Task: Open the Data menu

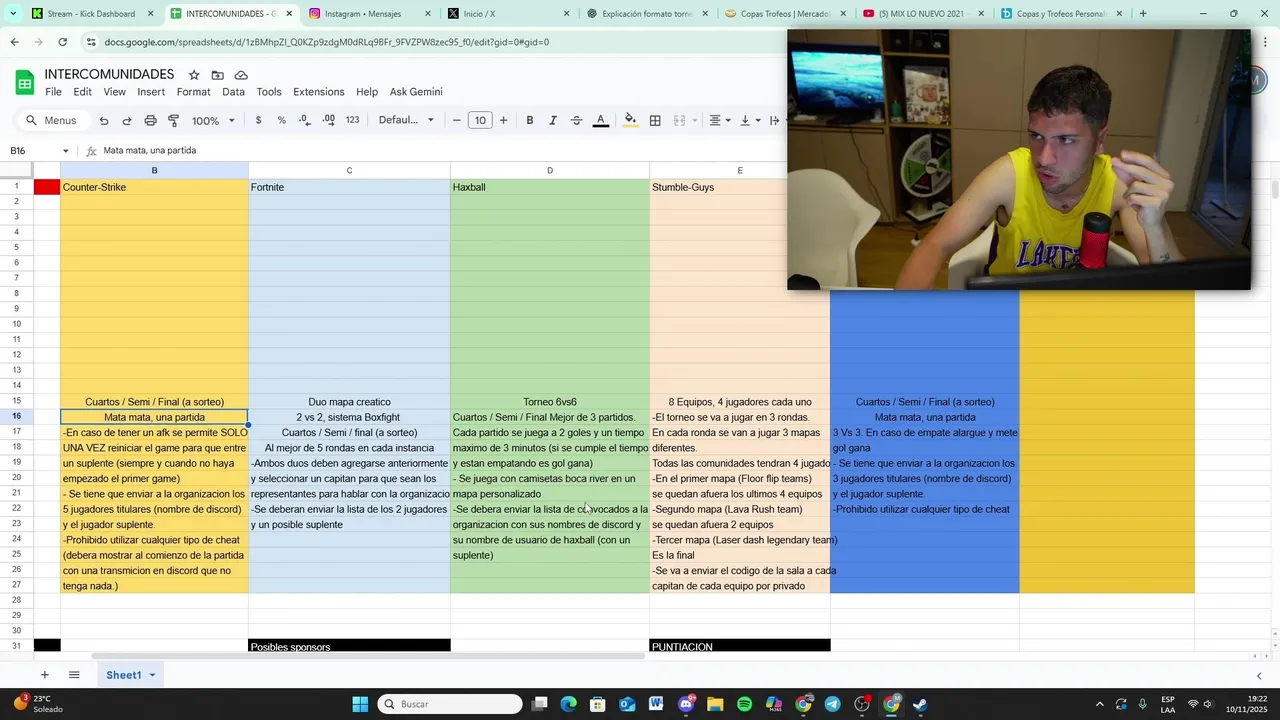Action: pyautogui.click(x=233, y=92)
